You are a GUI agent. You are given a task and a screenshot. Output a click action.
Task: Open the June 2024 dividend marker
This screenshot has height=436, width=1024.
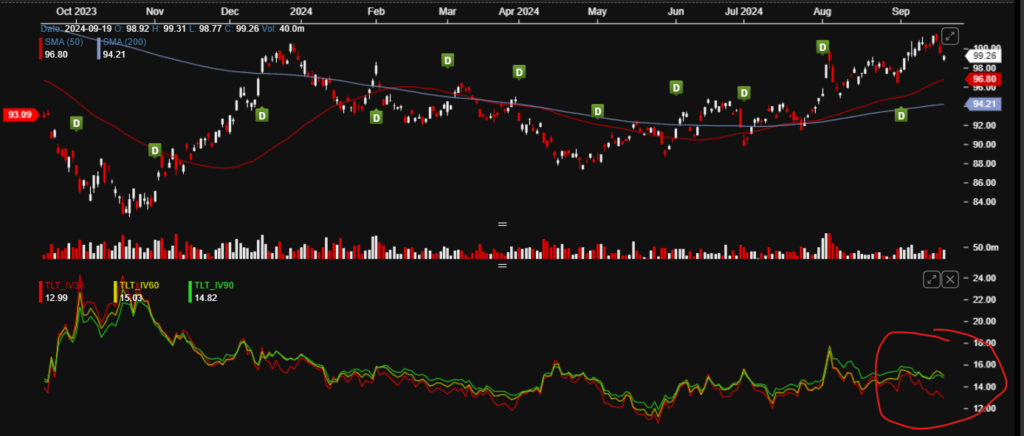(x=677, y=87)
